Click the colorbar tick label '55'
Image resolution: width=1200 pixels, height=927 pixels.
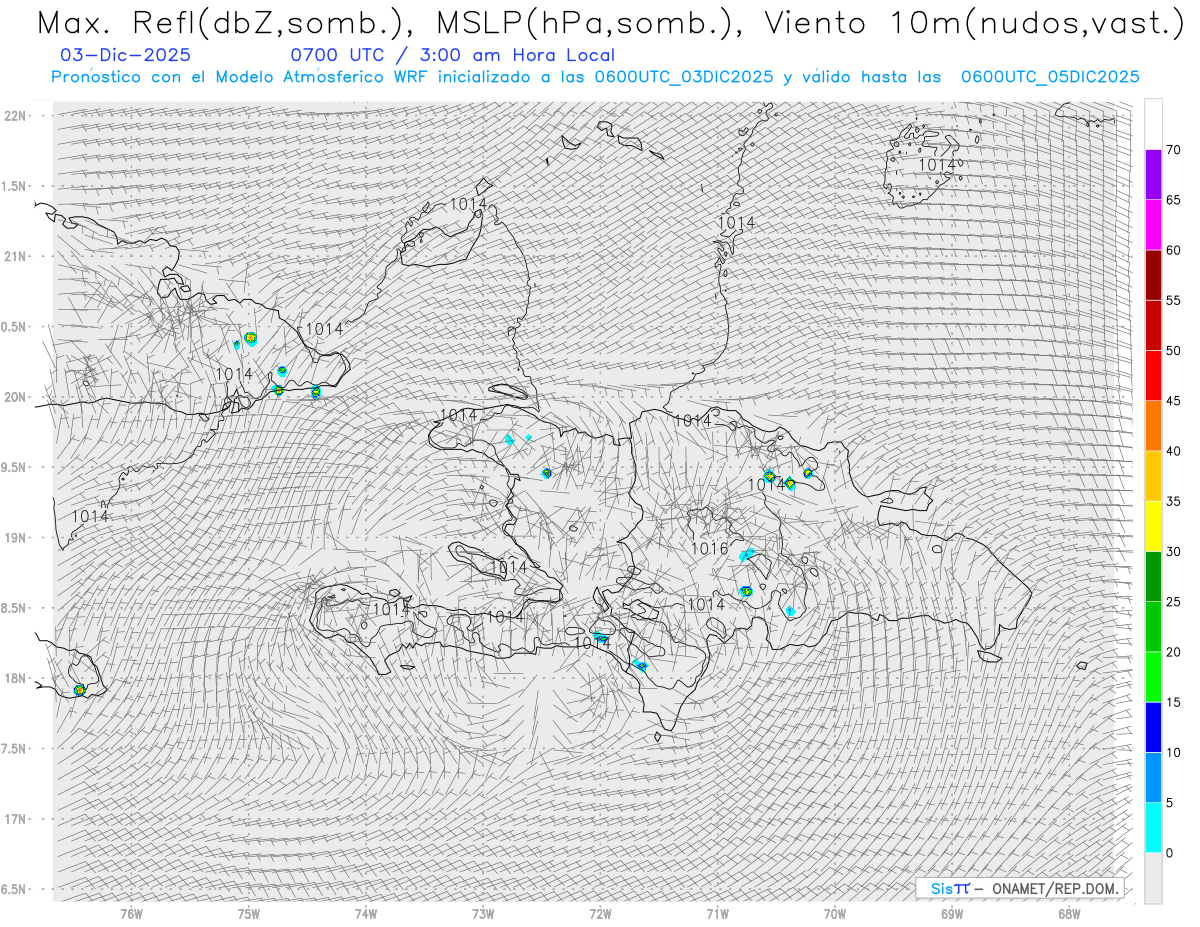coord(1174,300)
